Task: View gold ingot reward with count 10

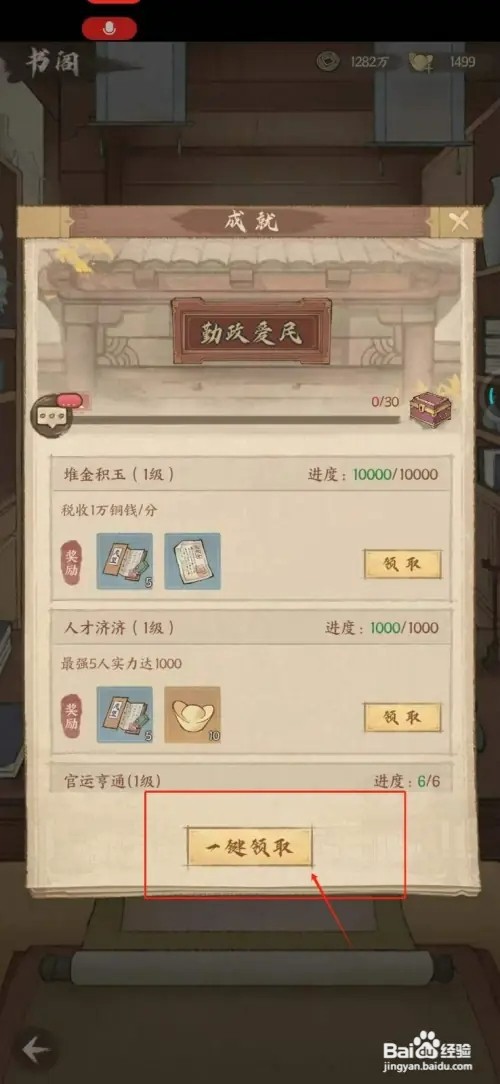Action: [x=192, y=714]
